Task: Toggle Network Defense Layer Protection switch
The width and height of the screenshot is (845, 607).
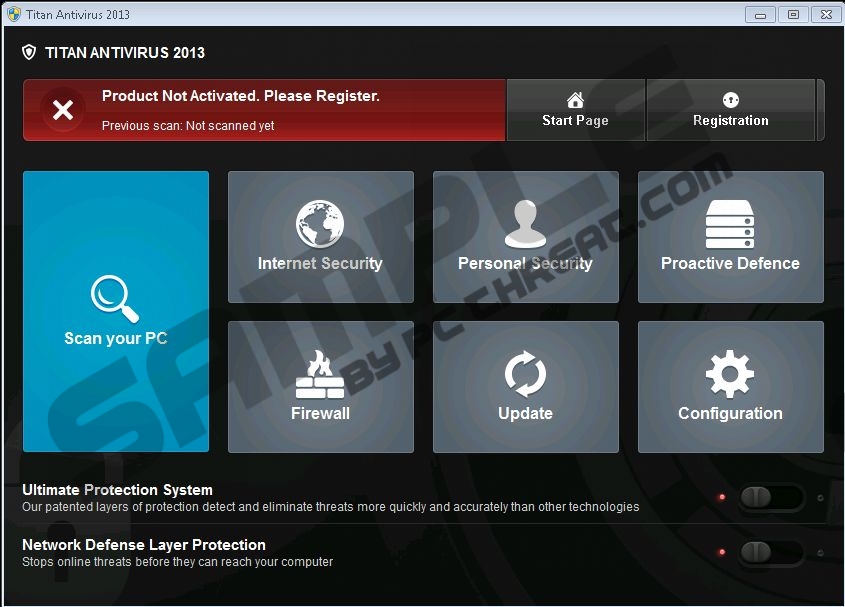Action: point(771,552)
